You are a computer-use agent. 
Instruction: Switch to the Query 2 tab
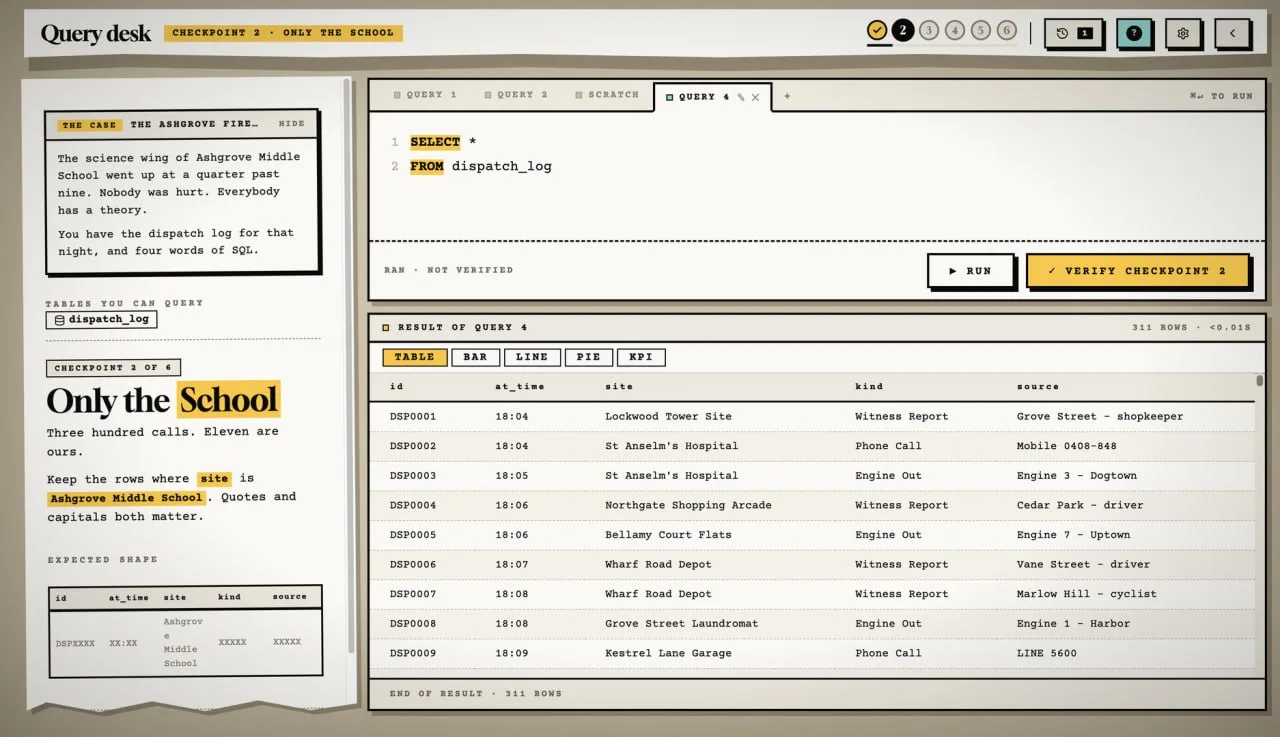pos(516,95)
